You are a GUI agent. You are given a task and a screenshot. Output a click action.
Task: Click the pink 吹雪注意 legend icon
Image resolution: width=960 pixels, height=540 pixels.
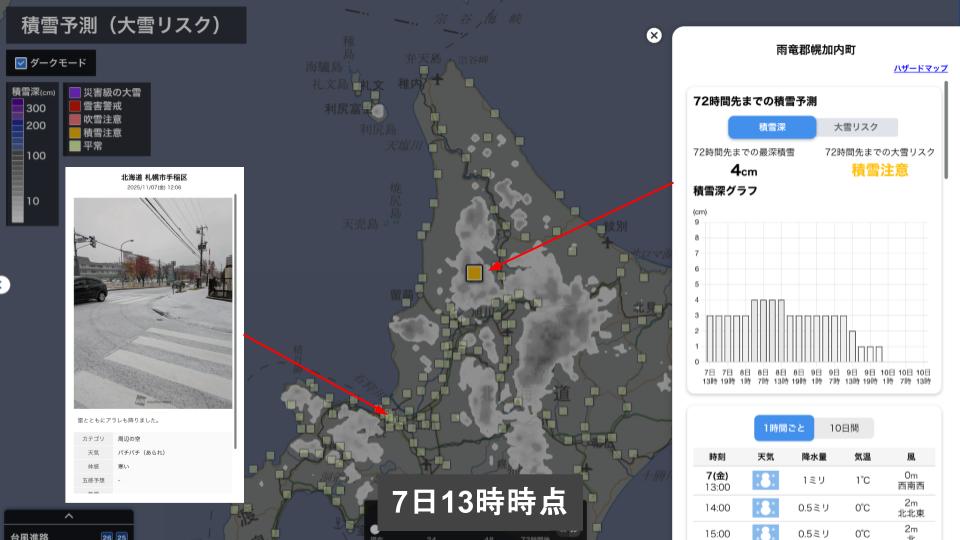coord(75,119)
